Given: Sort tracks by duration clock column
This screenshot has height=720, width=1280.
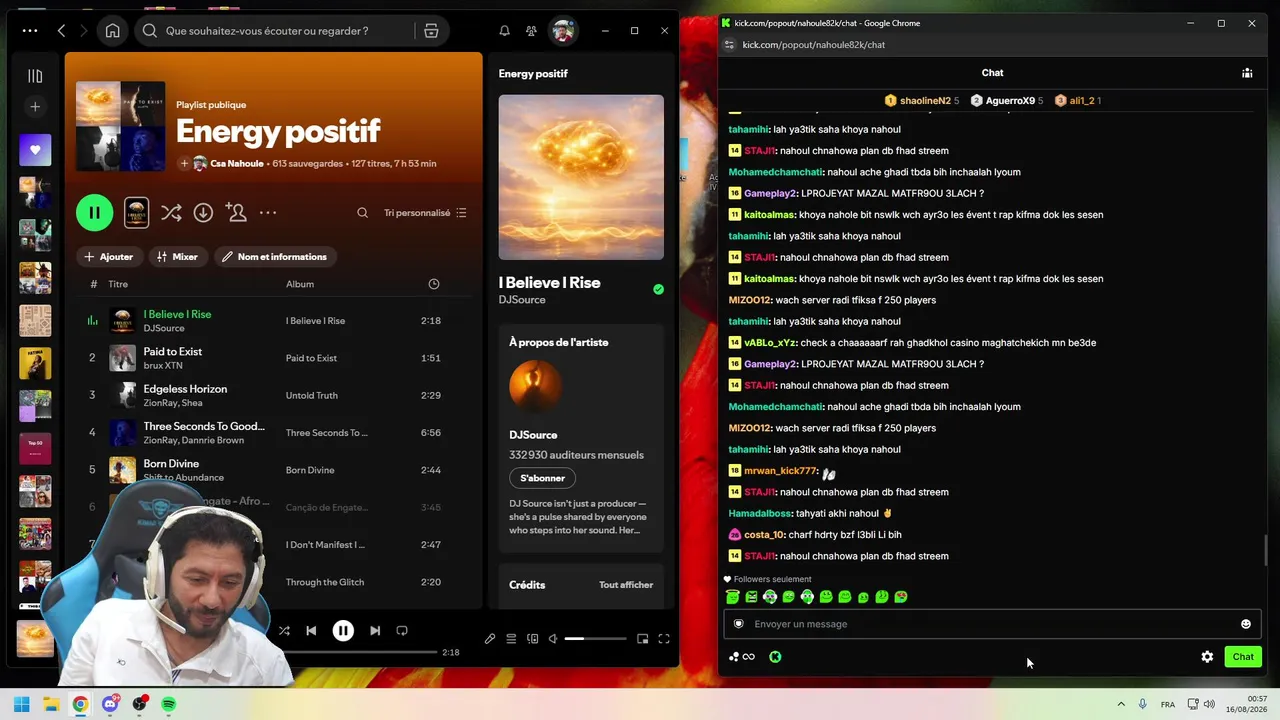Looking at the screenshot, I should 434,284.
